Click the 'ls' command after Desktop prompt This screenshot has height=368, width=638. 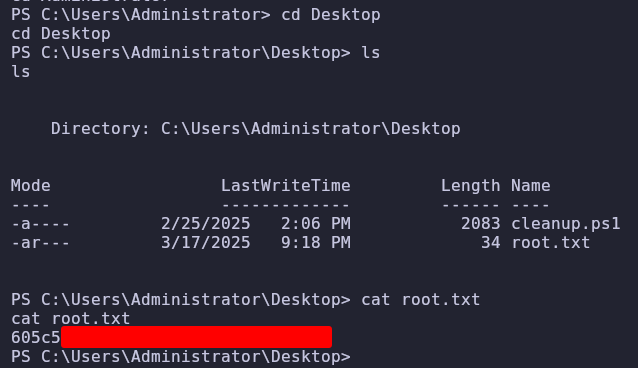point(371,53)
